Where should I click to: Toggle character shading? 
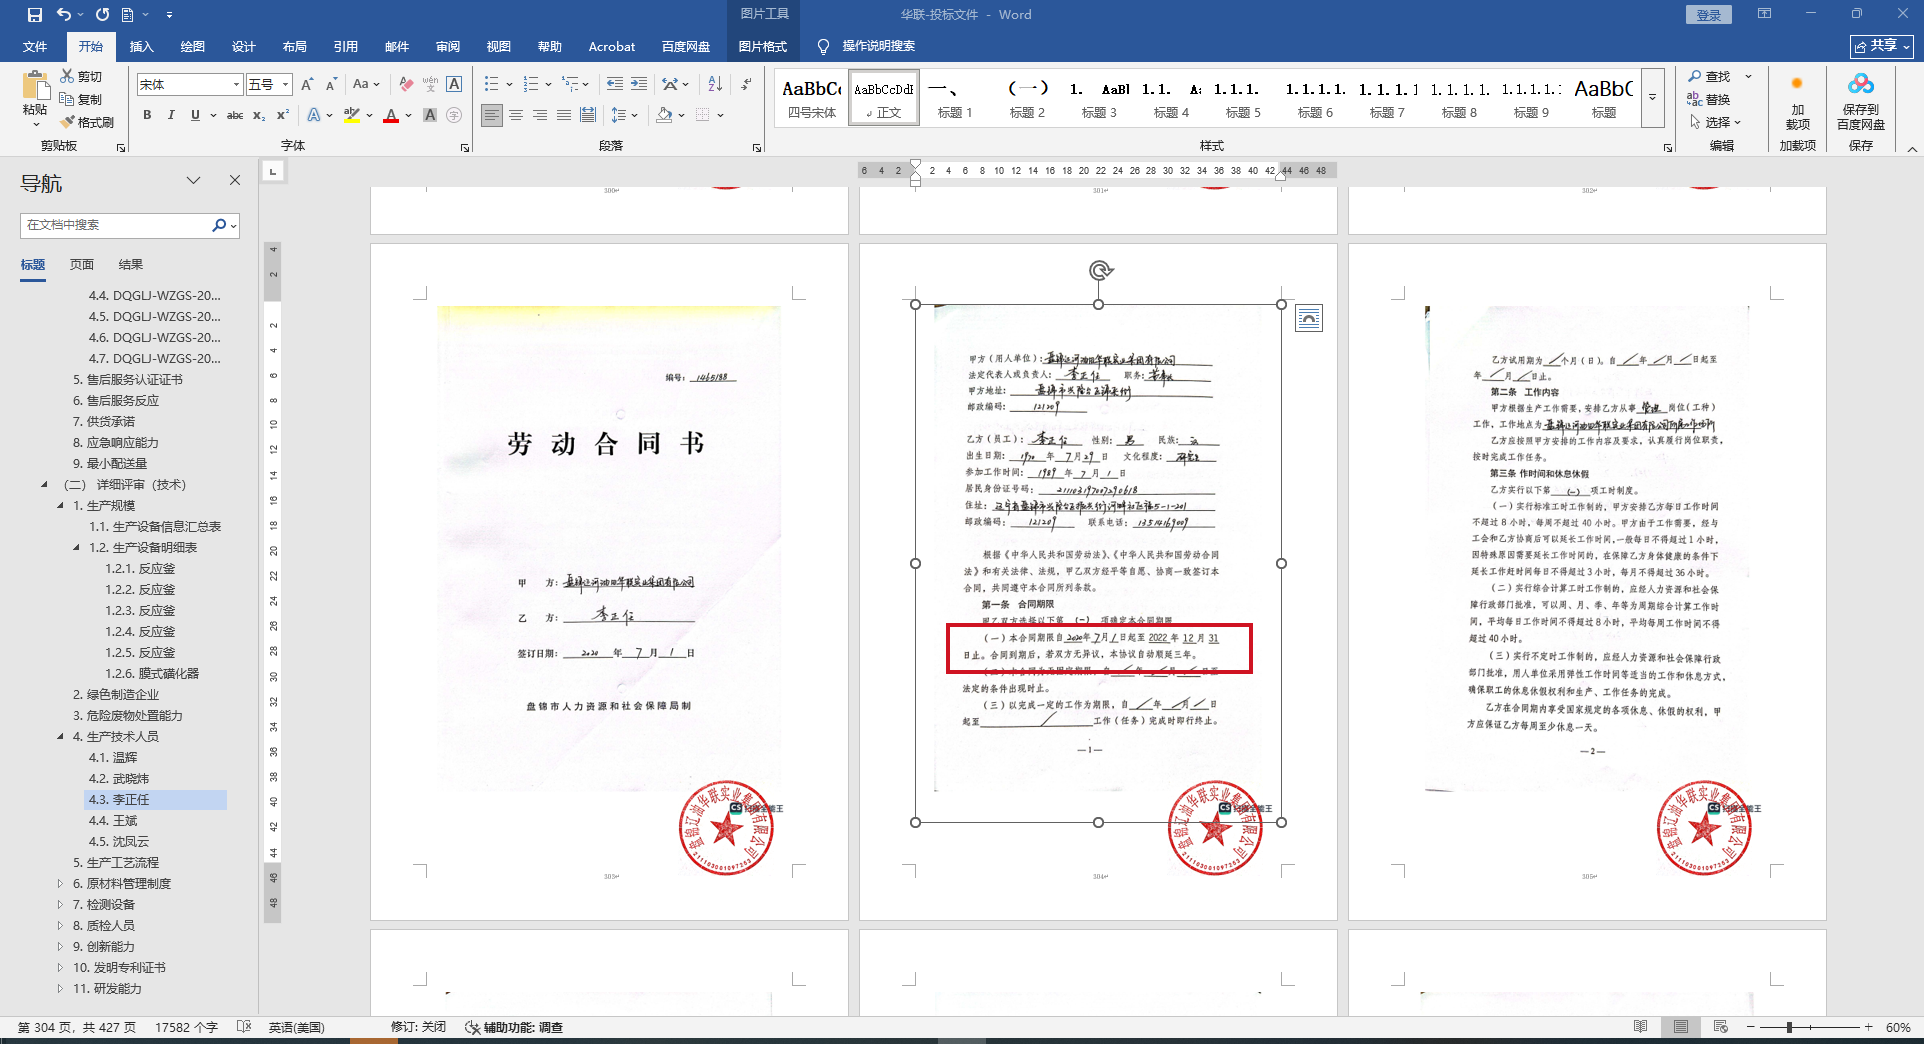pos(430,115)
